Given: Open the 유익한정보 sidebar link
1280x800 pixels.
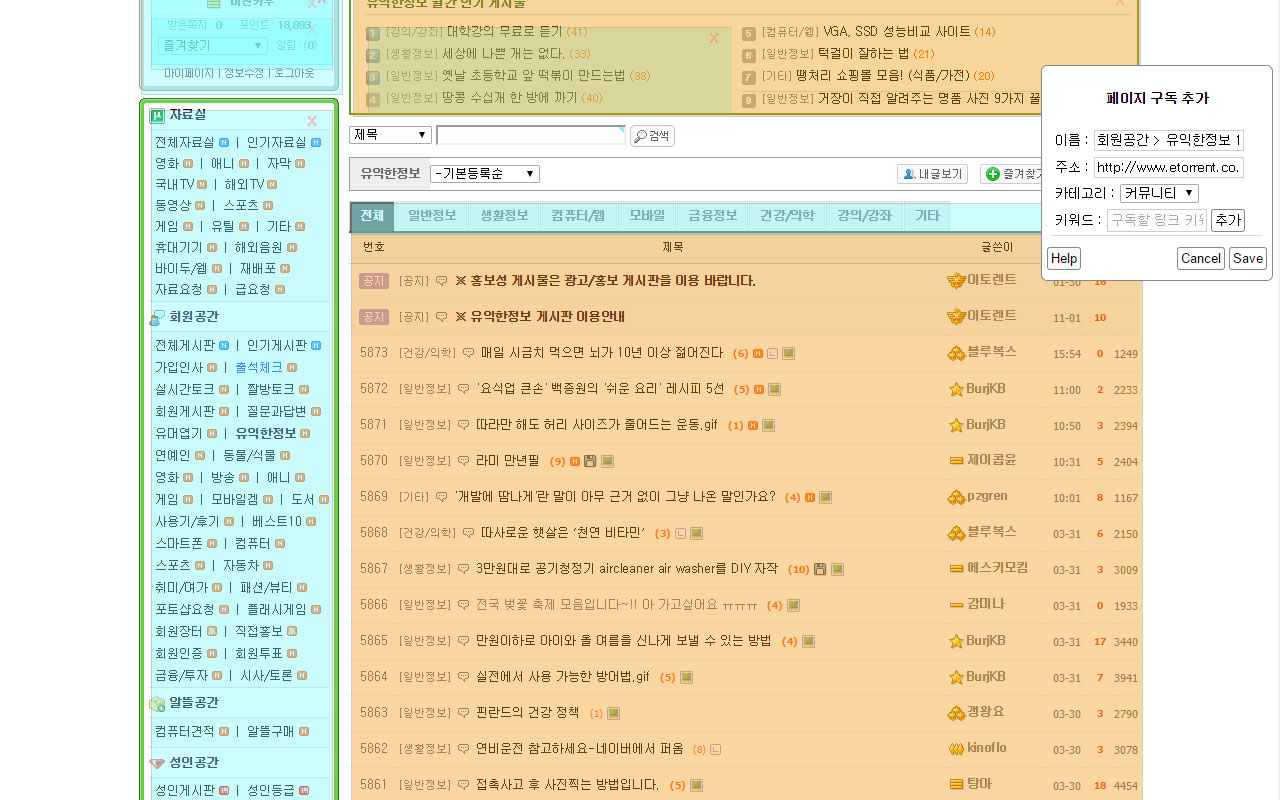Looking at the screenshot, I should tap(266, 433).
